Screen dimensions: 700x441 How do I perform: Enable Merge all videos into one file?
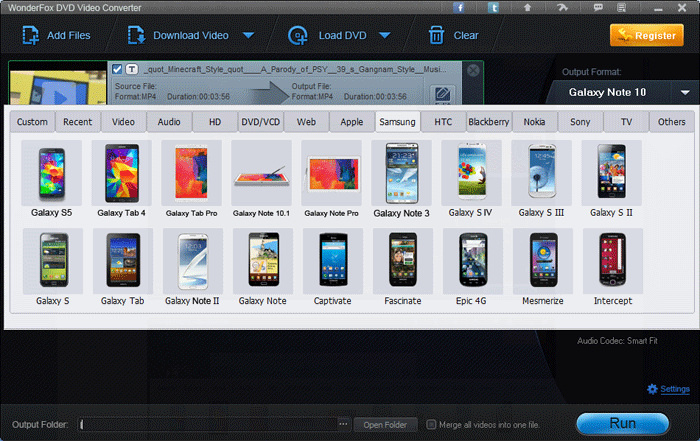[431, 424]
